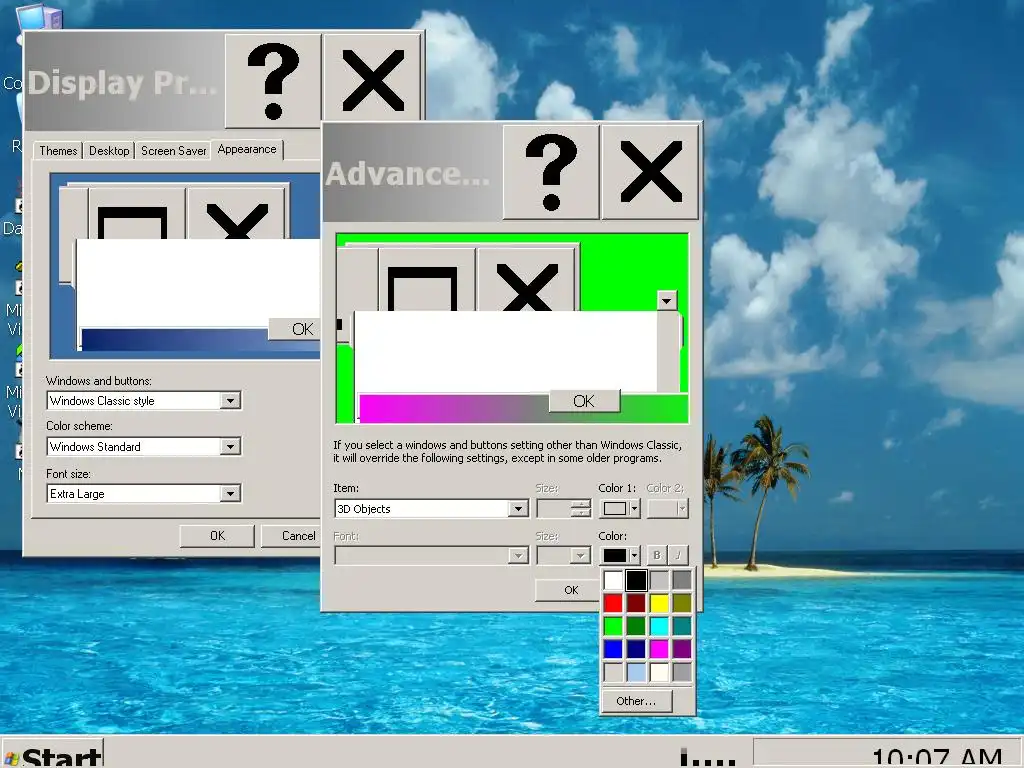Click the OK message box button in the green preview
This screenshot has width=1024, height=768.
click(x=584, y=401)
